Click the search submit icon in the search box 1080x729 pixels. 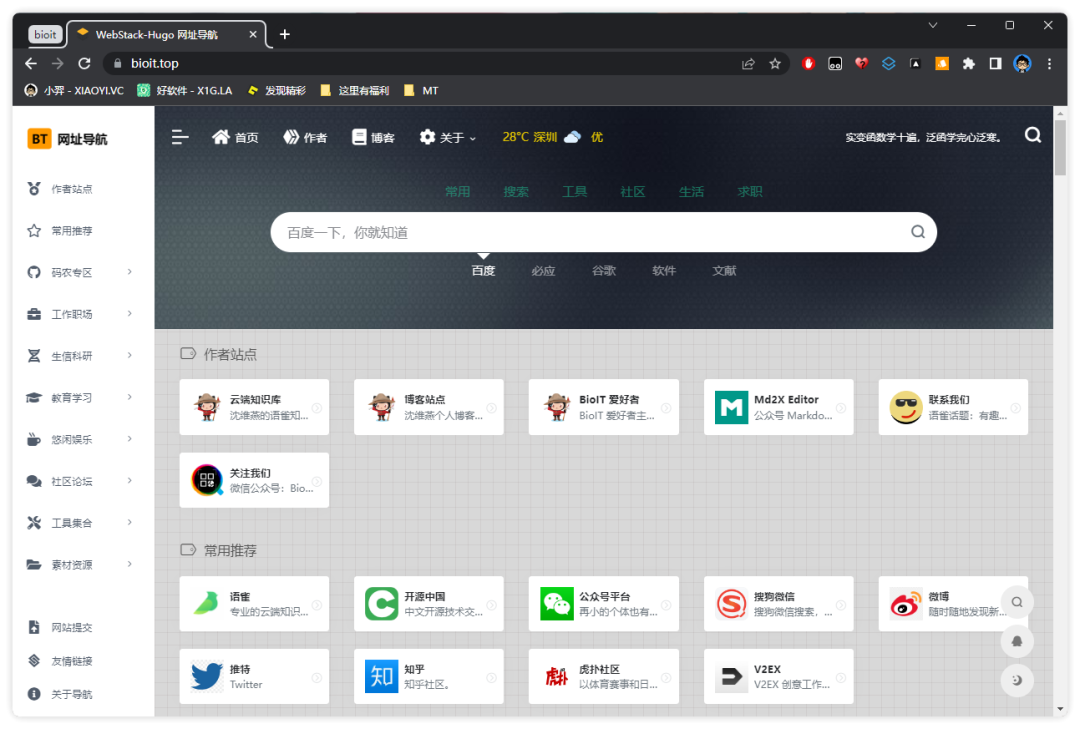[918, 232]
